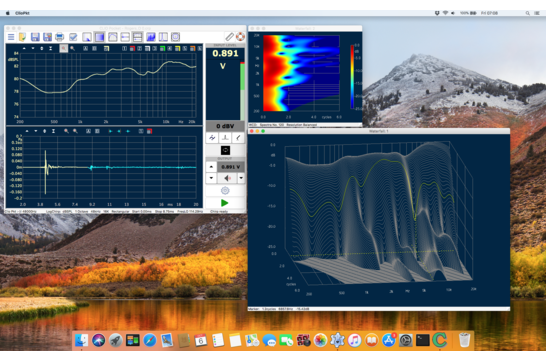Toggle overlay 4 on upper graph
546x360 pixels.
click(170, 48)
